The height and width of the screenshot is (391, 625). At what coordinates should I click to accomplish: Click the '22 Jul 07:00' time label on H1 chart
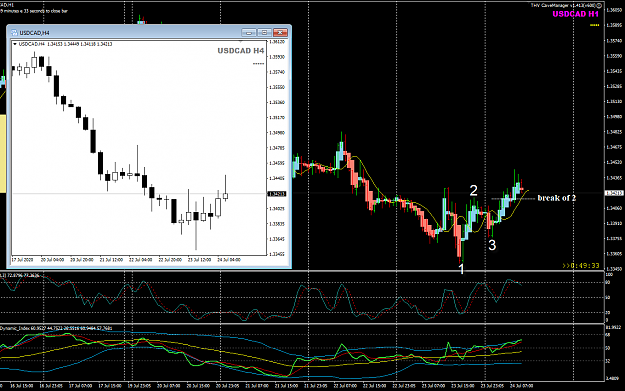click(346, 386)
